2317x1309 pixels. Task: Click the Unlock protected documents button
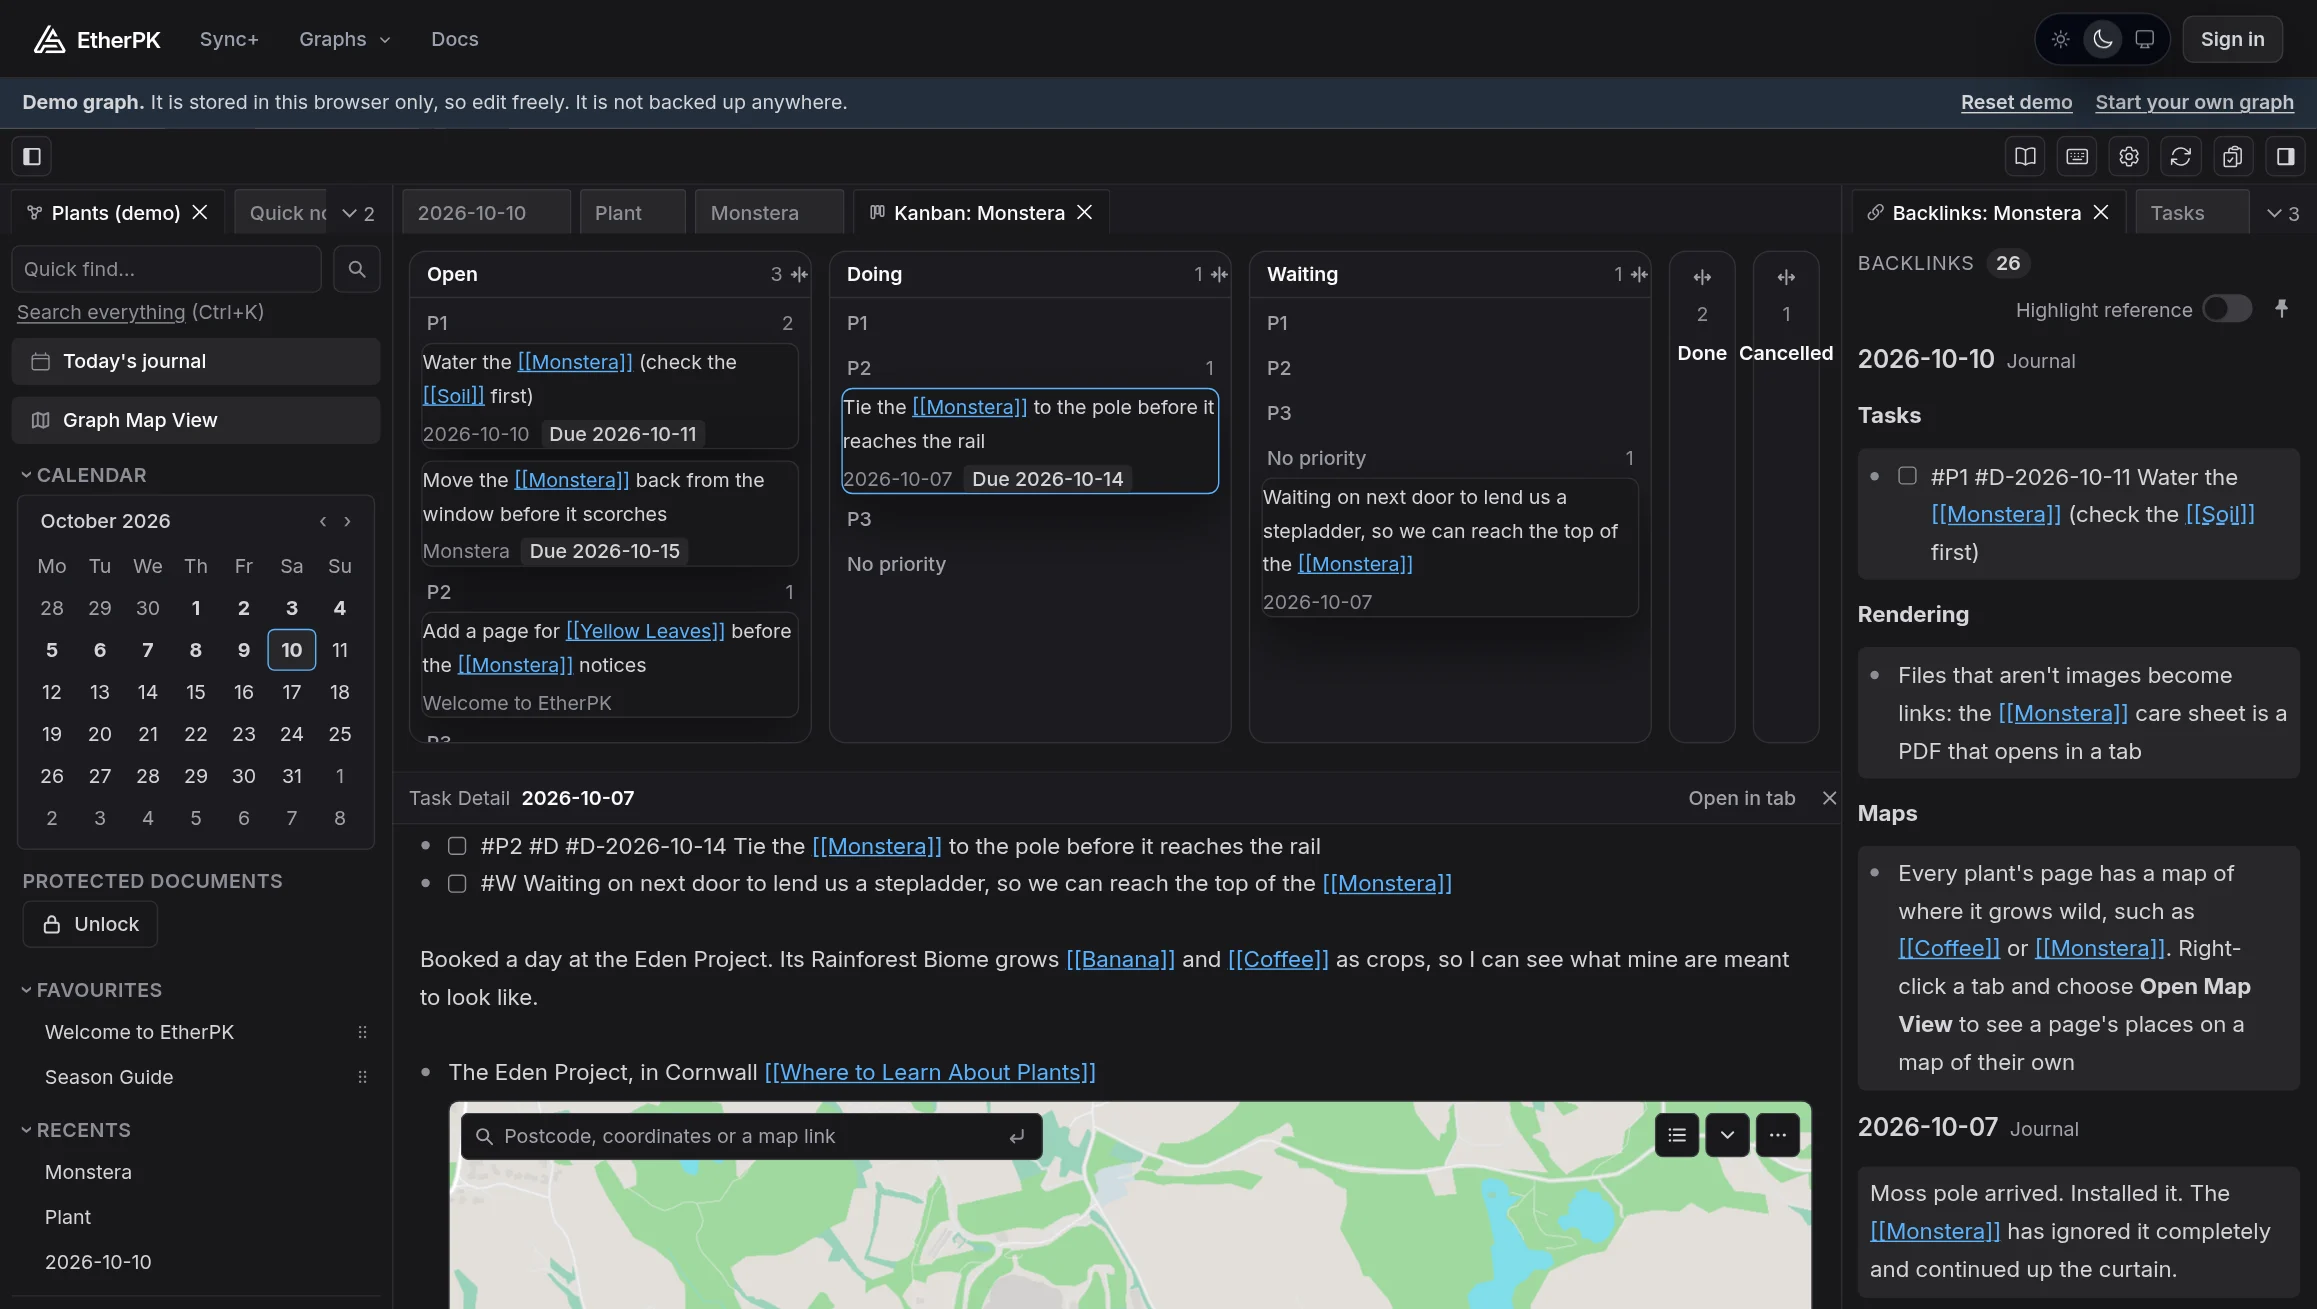(x=90, y=924)
